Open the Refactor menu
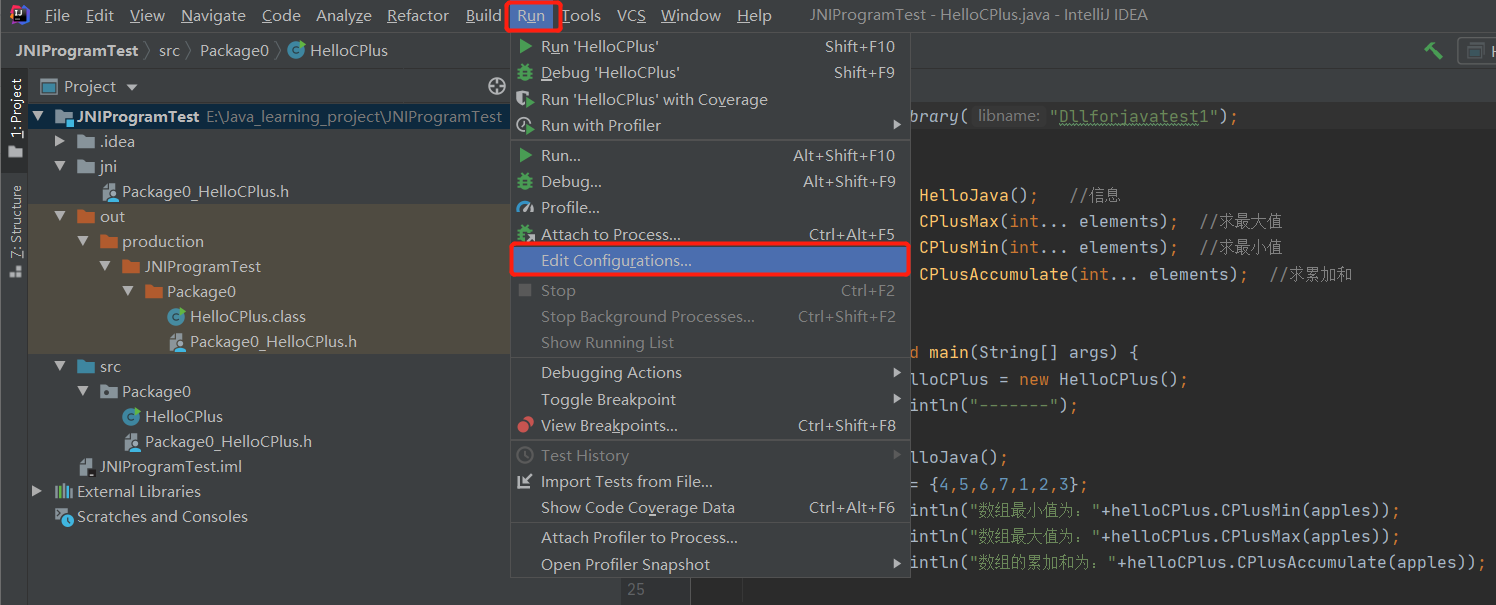This screenshot has width=1496, height=605. click(418, 15)
